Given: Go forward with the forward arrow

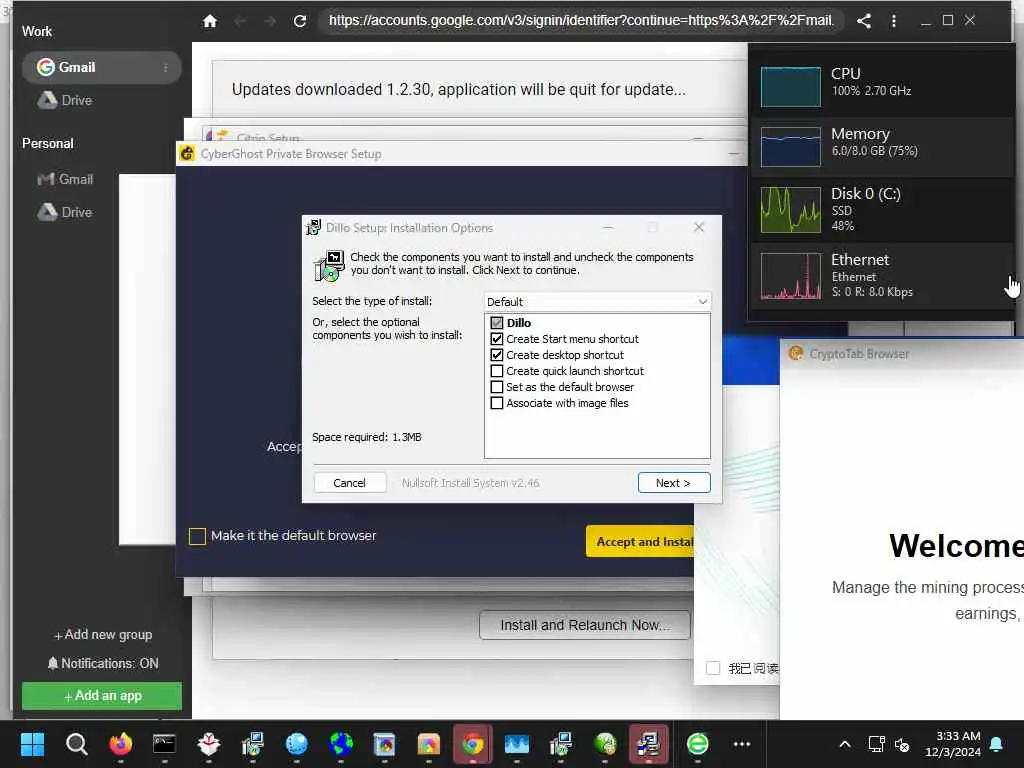Looking at the screenshot, I should tap(270, 21).
